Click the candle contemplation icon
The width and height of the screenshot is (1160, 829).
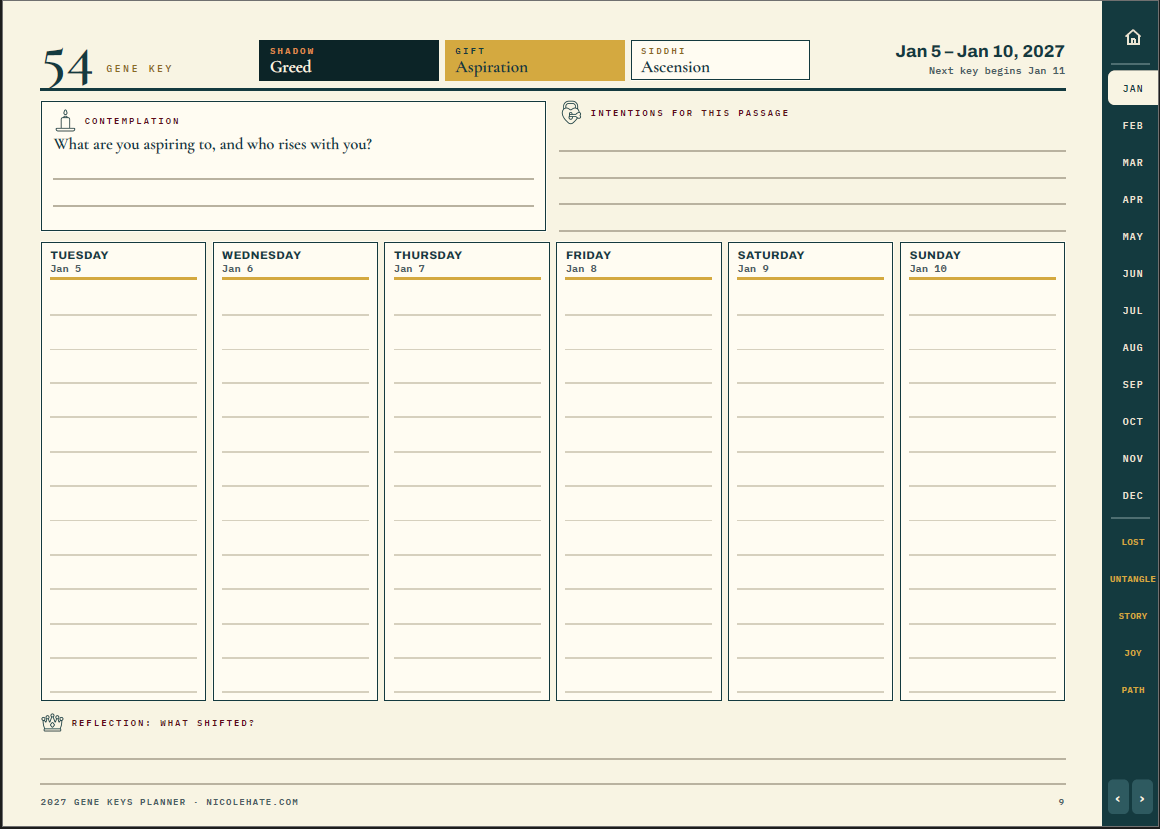[x=65, y=121]
